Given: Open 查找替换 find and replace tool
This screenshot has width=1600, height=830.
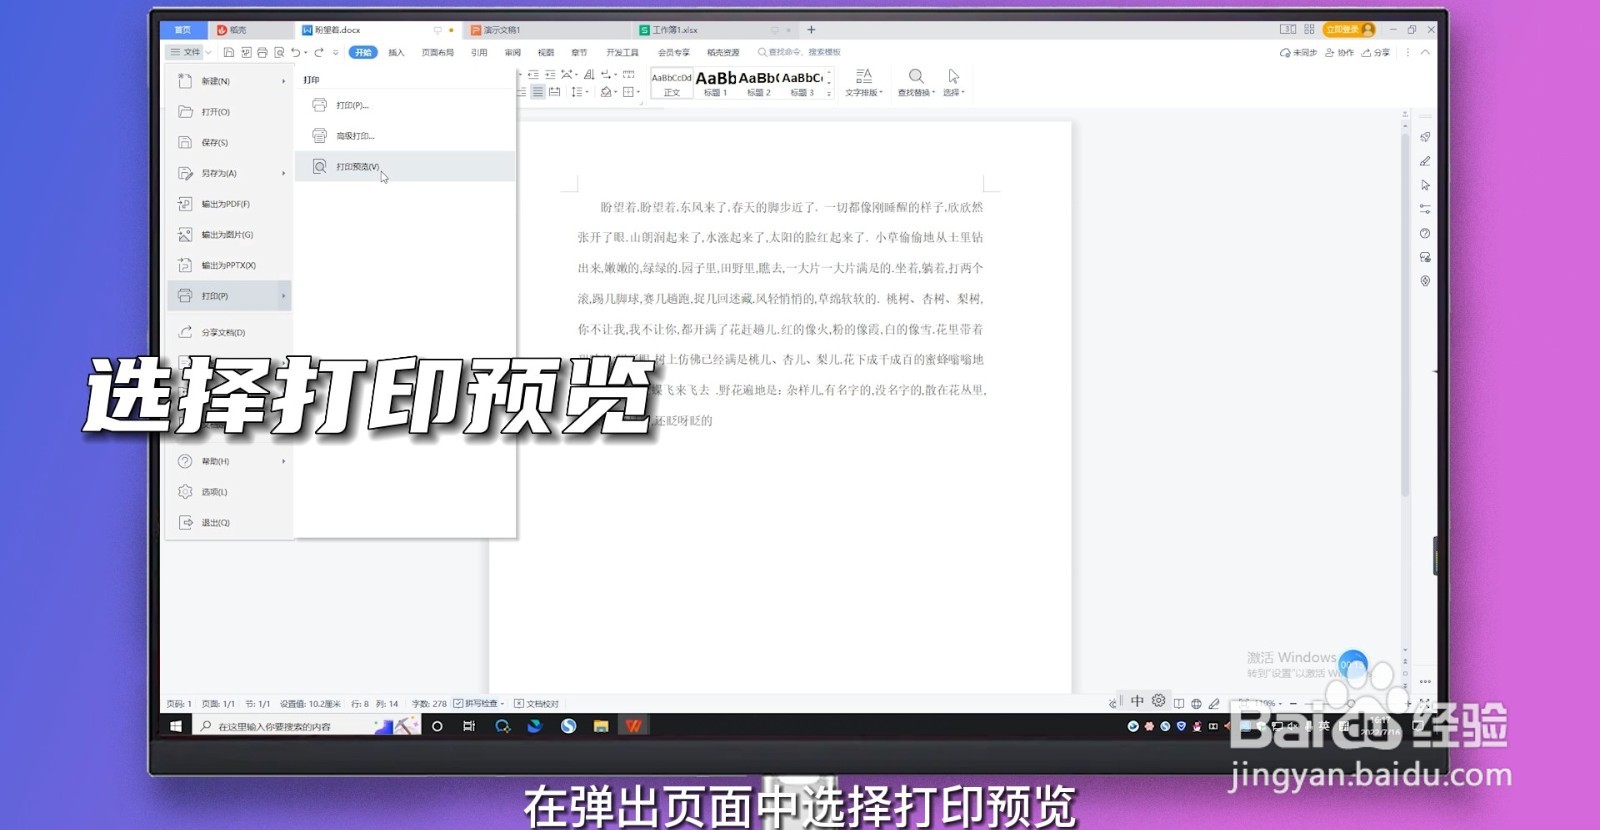Looking at the screenshot, I should click(x=916, y=83).
